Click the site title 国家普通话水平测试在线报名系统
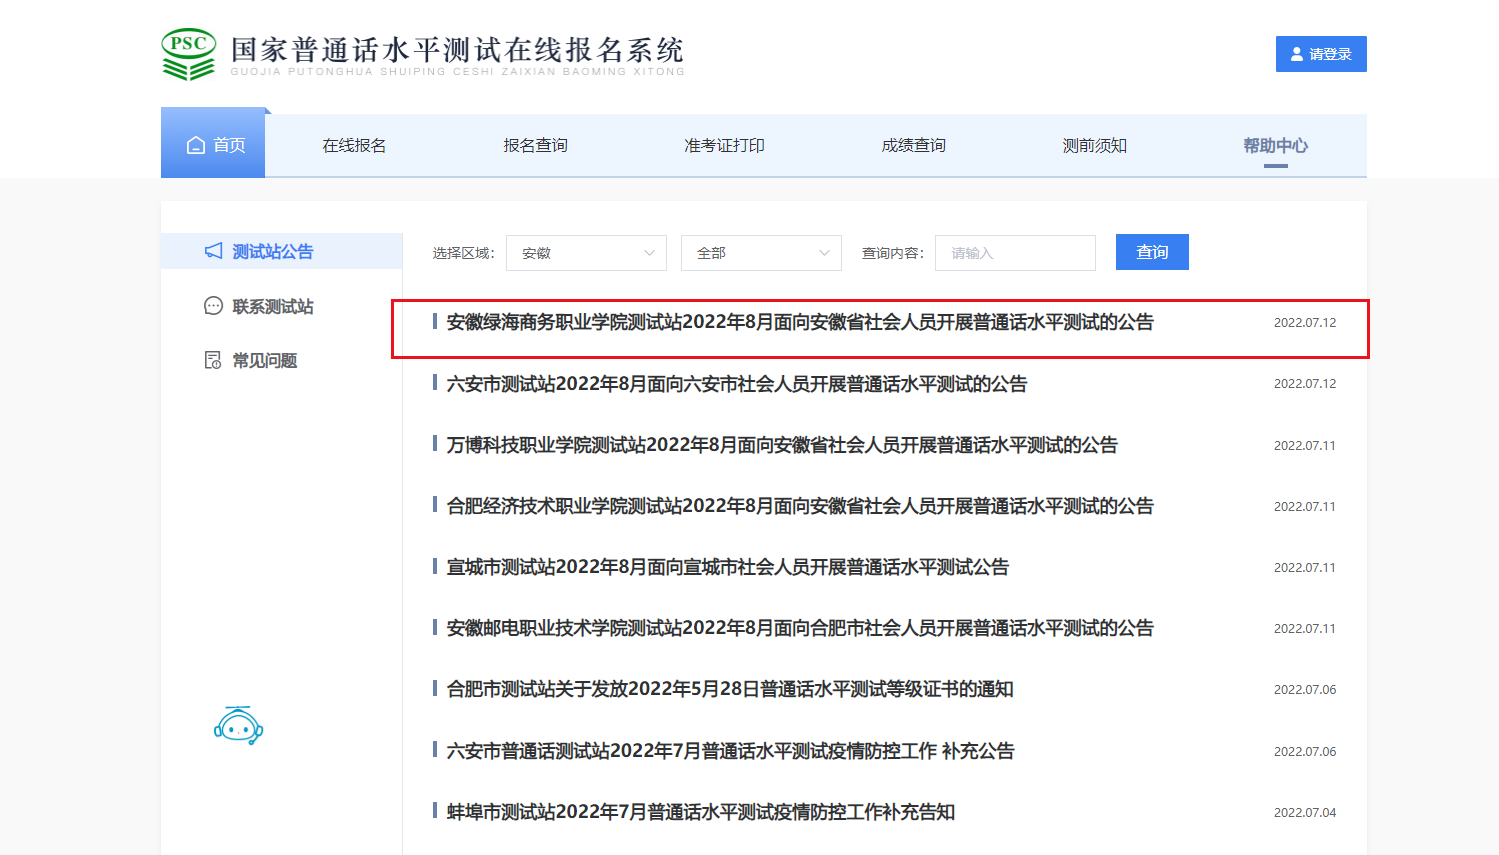The image size is (1499, 855). pos(457,50)
